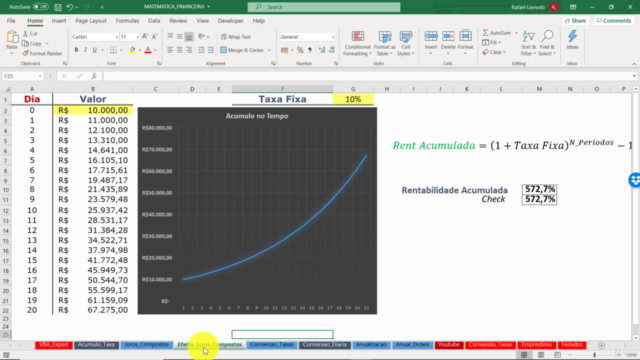Select the Juros_Compostos sheet tab

point(146,345)
